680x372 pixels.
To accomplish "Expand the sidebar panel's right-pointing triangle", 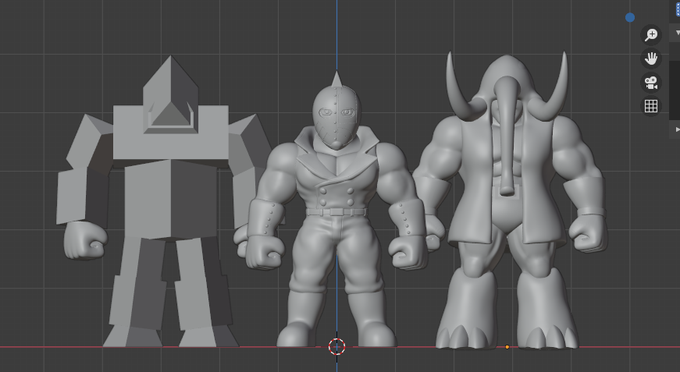I will [677, 129].
